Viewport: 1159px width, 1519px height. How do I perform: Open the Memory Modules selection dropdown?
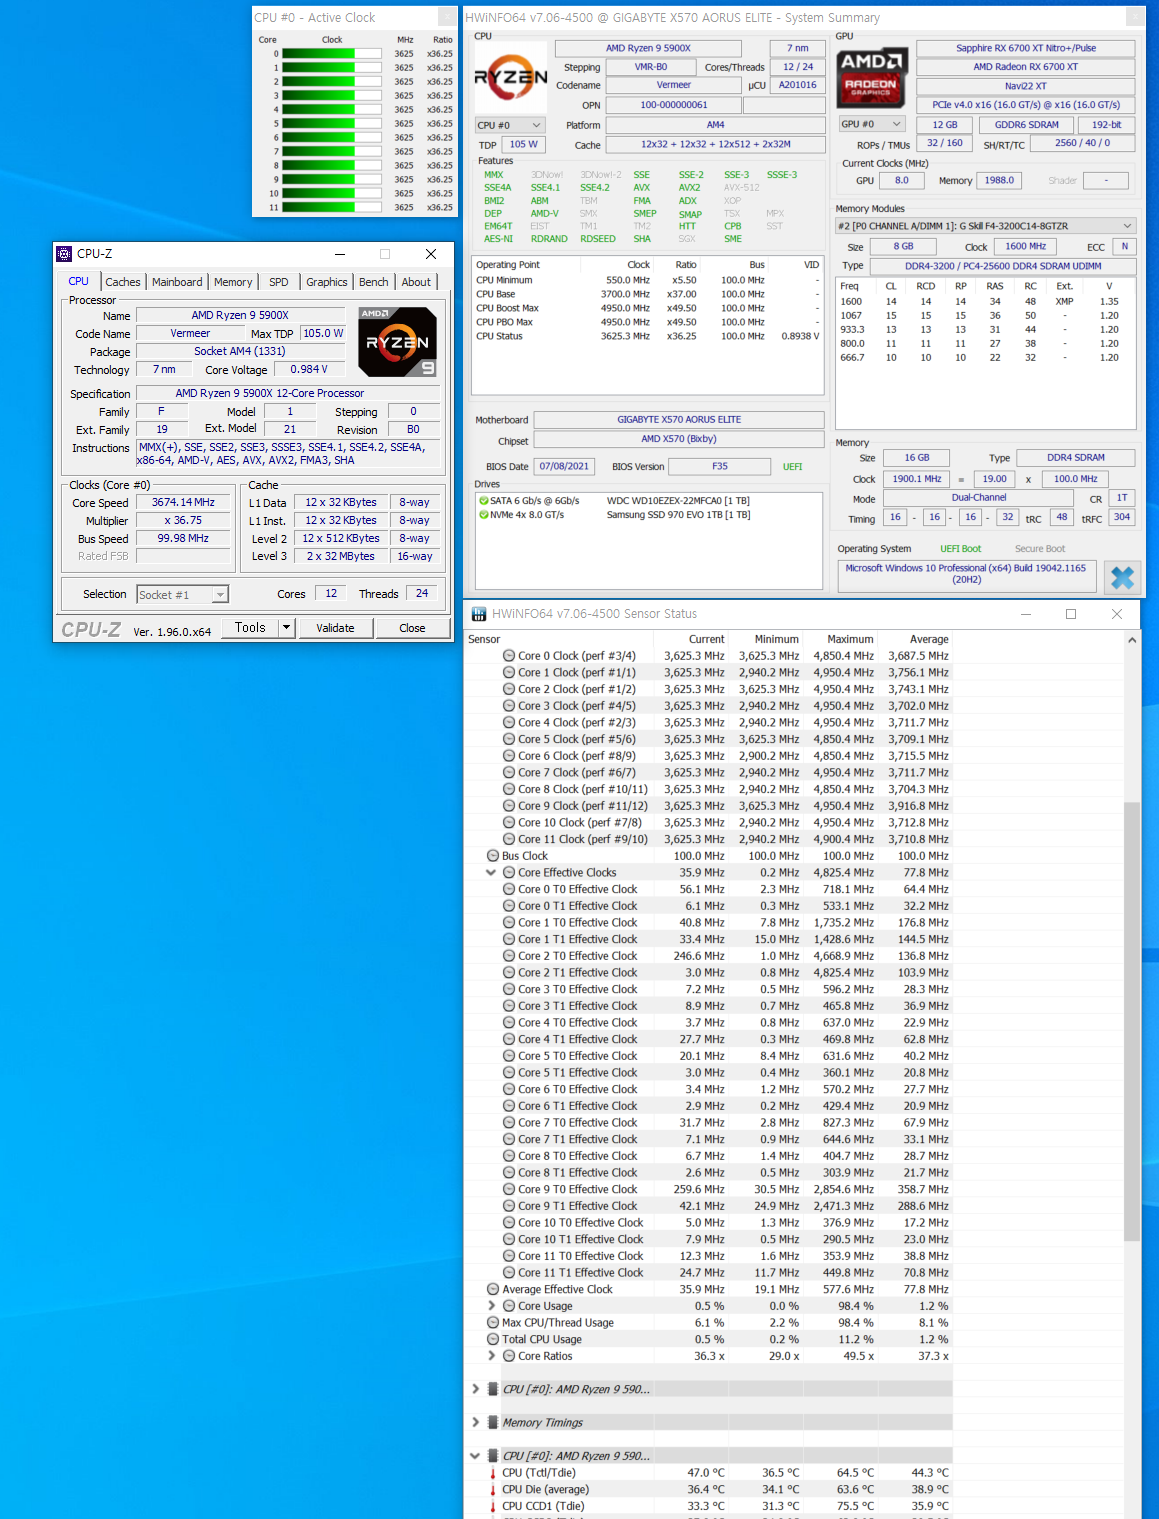coord(986,226)
